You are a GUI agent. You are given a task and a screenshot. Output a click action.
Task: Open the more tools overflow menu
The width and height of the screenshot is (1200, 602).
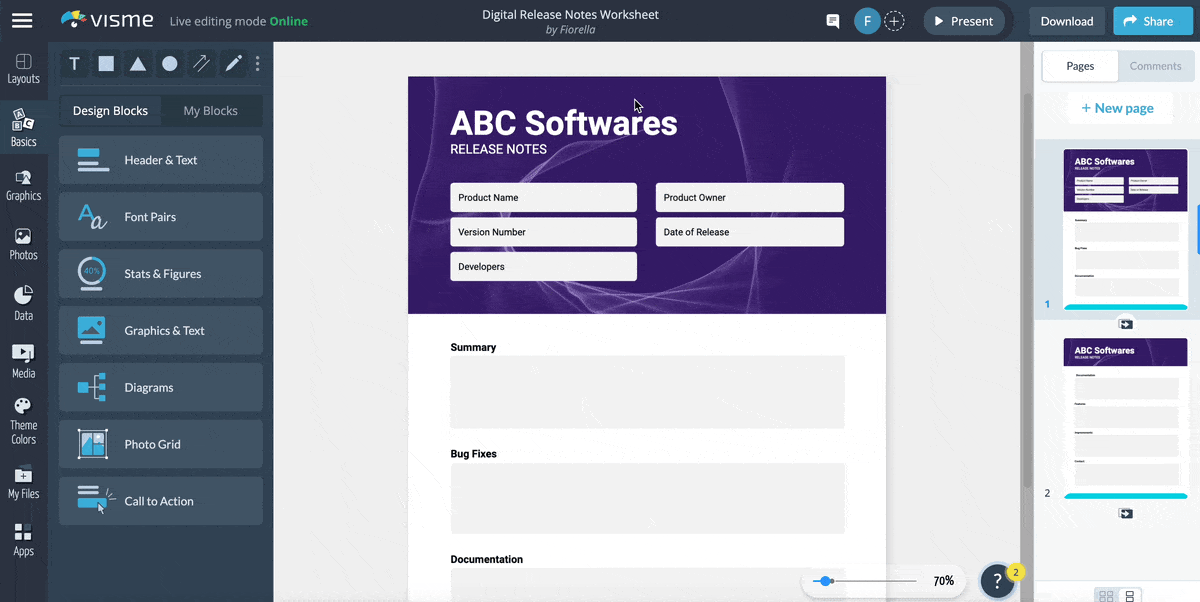click(257, 63)
